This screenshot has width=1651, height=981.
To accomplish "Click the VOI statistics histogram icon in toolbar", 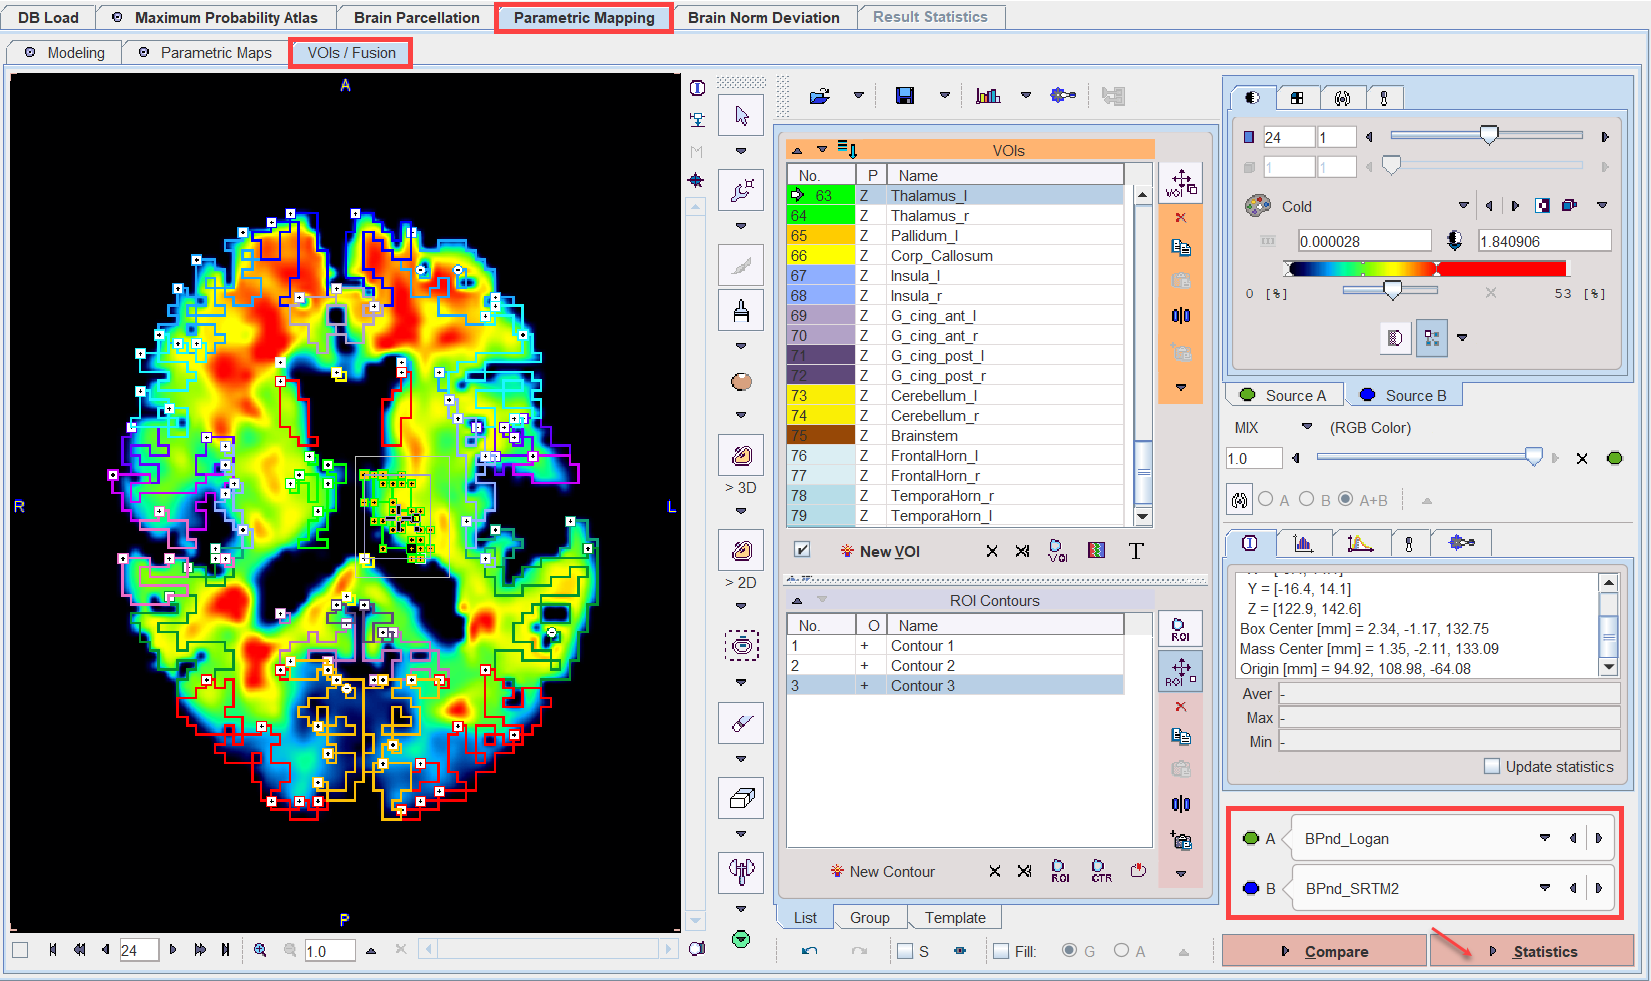I will (988, 96).
